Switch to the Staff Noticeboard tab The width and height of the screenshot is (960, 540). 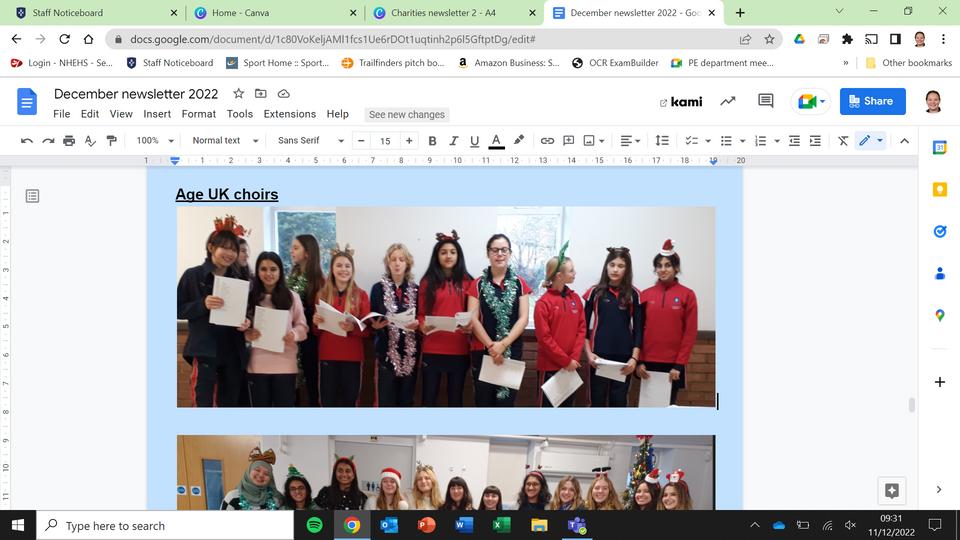coord(91,13)
